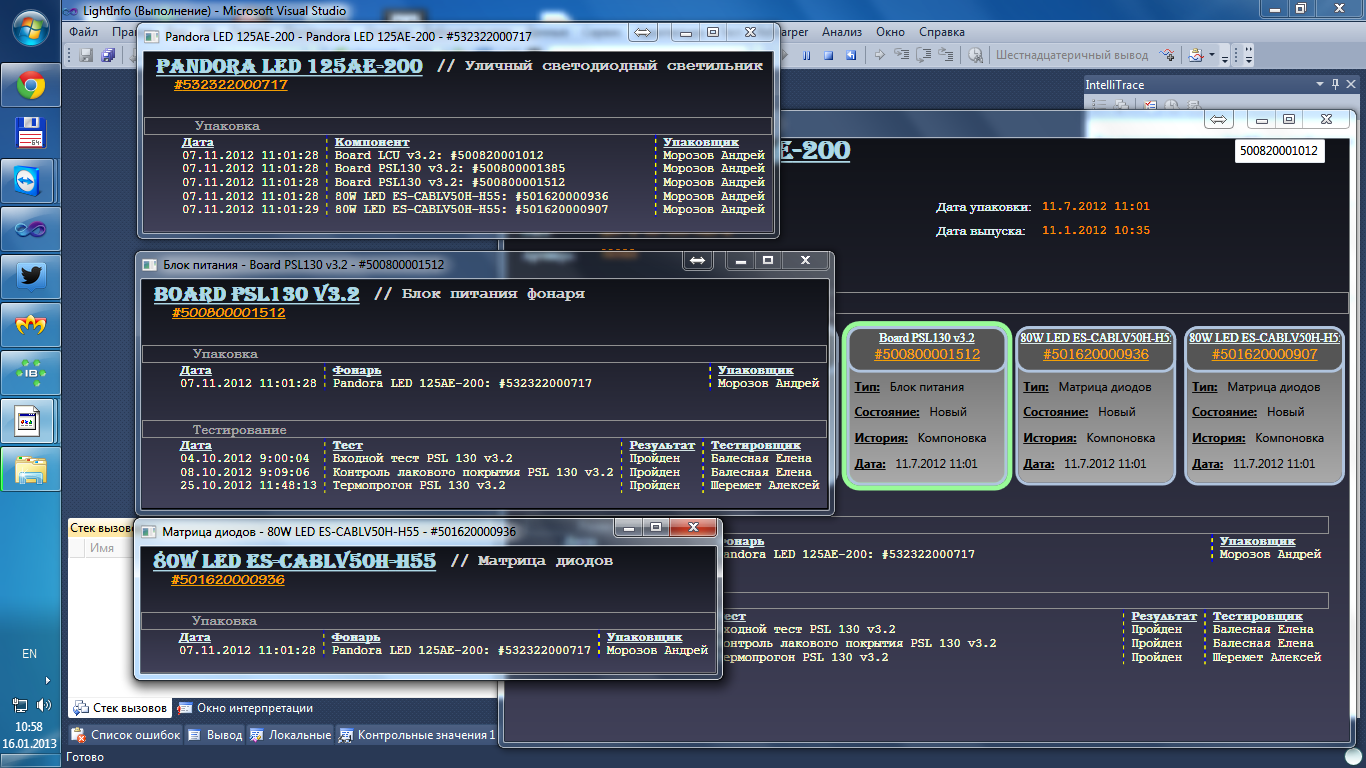The width and height of the screenshot is (1366, 768).
Task: Open the IntelliTrace panel dropdown arrow
Action: [1320, 85]
